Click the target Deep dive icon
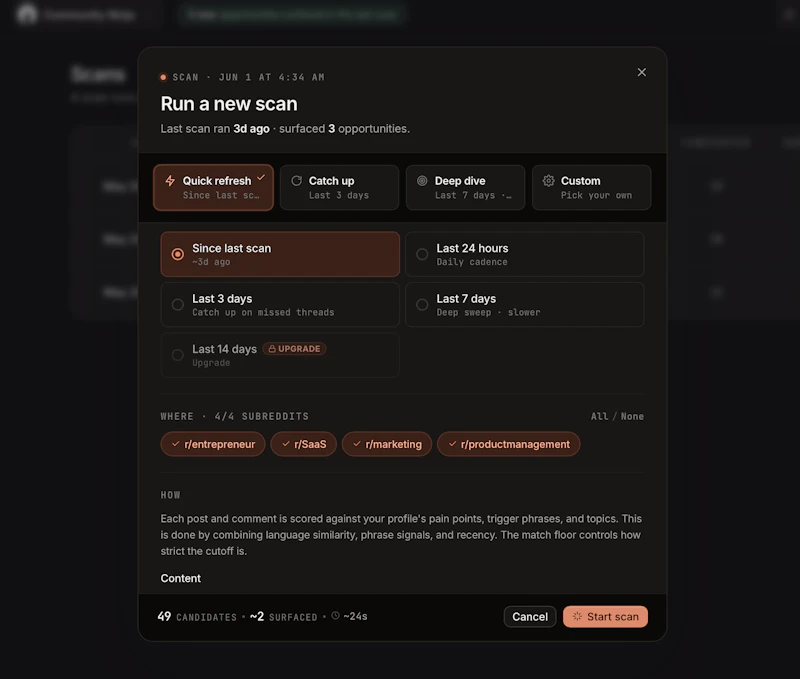Viewport: 800px width, 679px height. (x=422, y=181)
